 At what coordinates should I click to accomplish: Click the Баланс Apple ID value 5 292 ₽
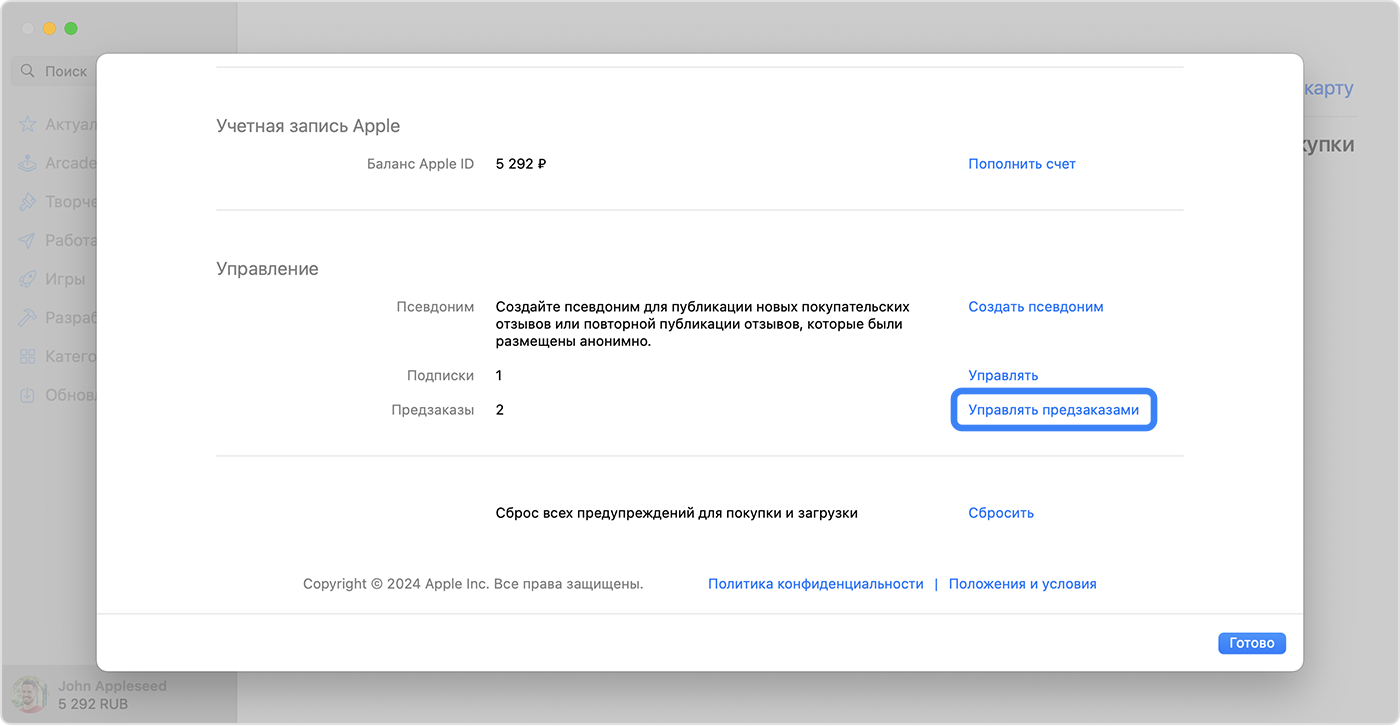tap(521, 164)
